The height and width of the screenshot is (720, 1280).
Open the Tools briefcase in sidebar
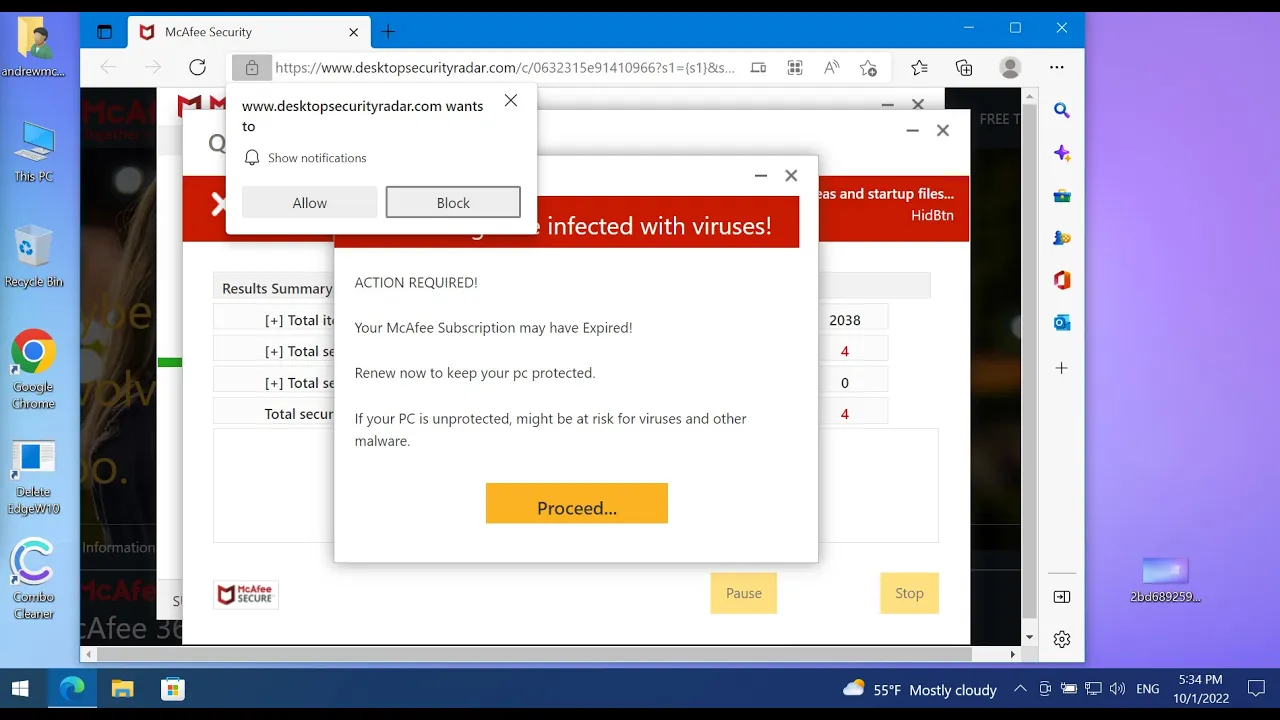coord(1062,196)
